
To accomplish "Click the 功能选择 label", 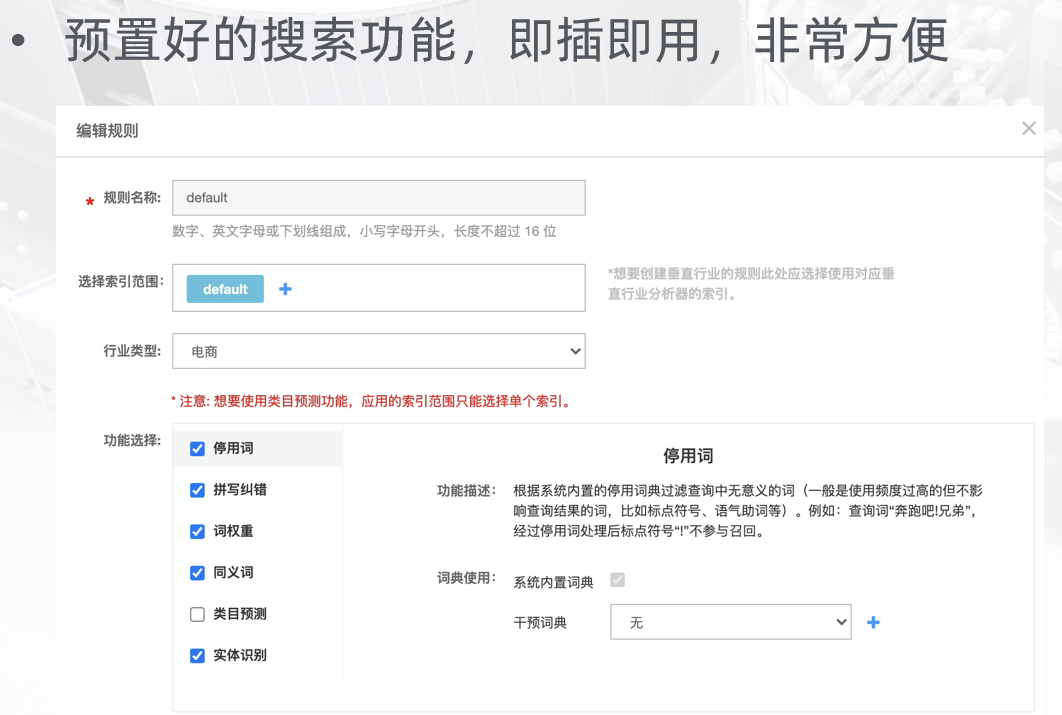I will pyautogui.click(x=132, y=440).
